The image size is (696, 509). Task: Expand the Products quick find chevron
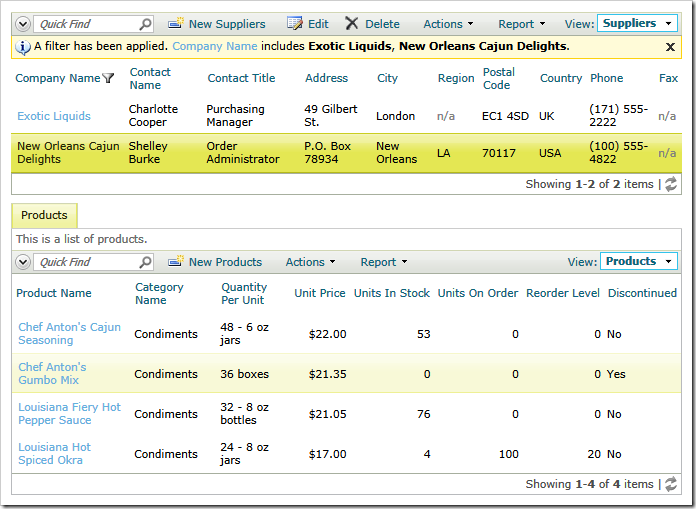click(x=23, y=262)
